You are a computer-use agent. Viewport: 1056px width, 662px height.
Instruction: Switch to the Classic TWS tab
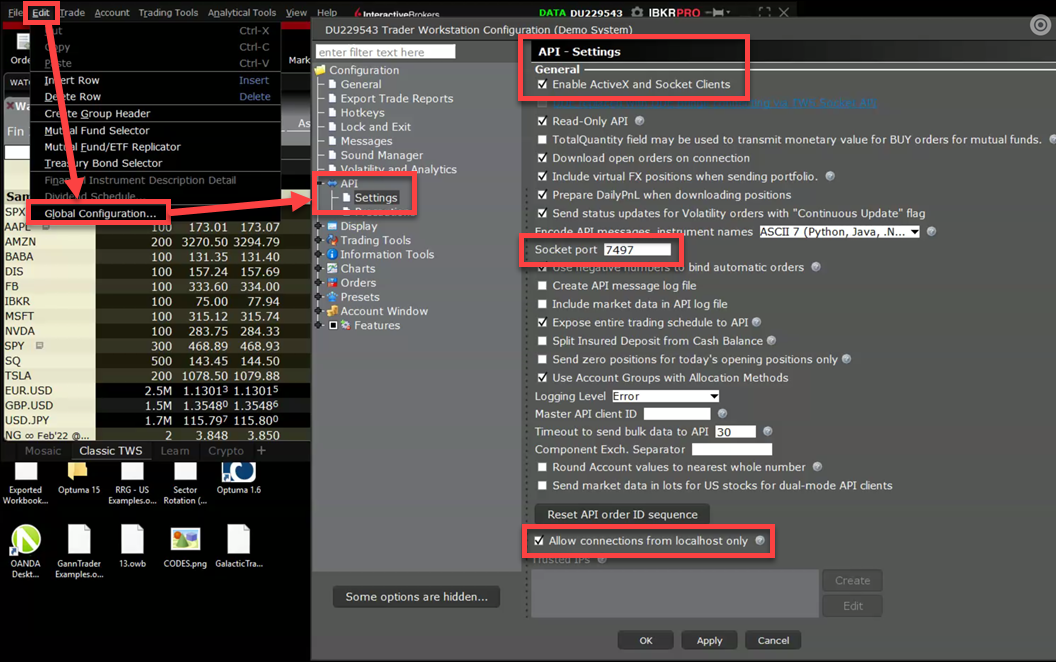pyautogui.click(x=110, y=451)
